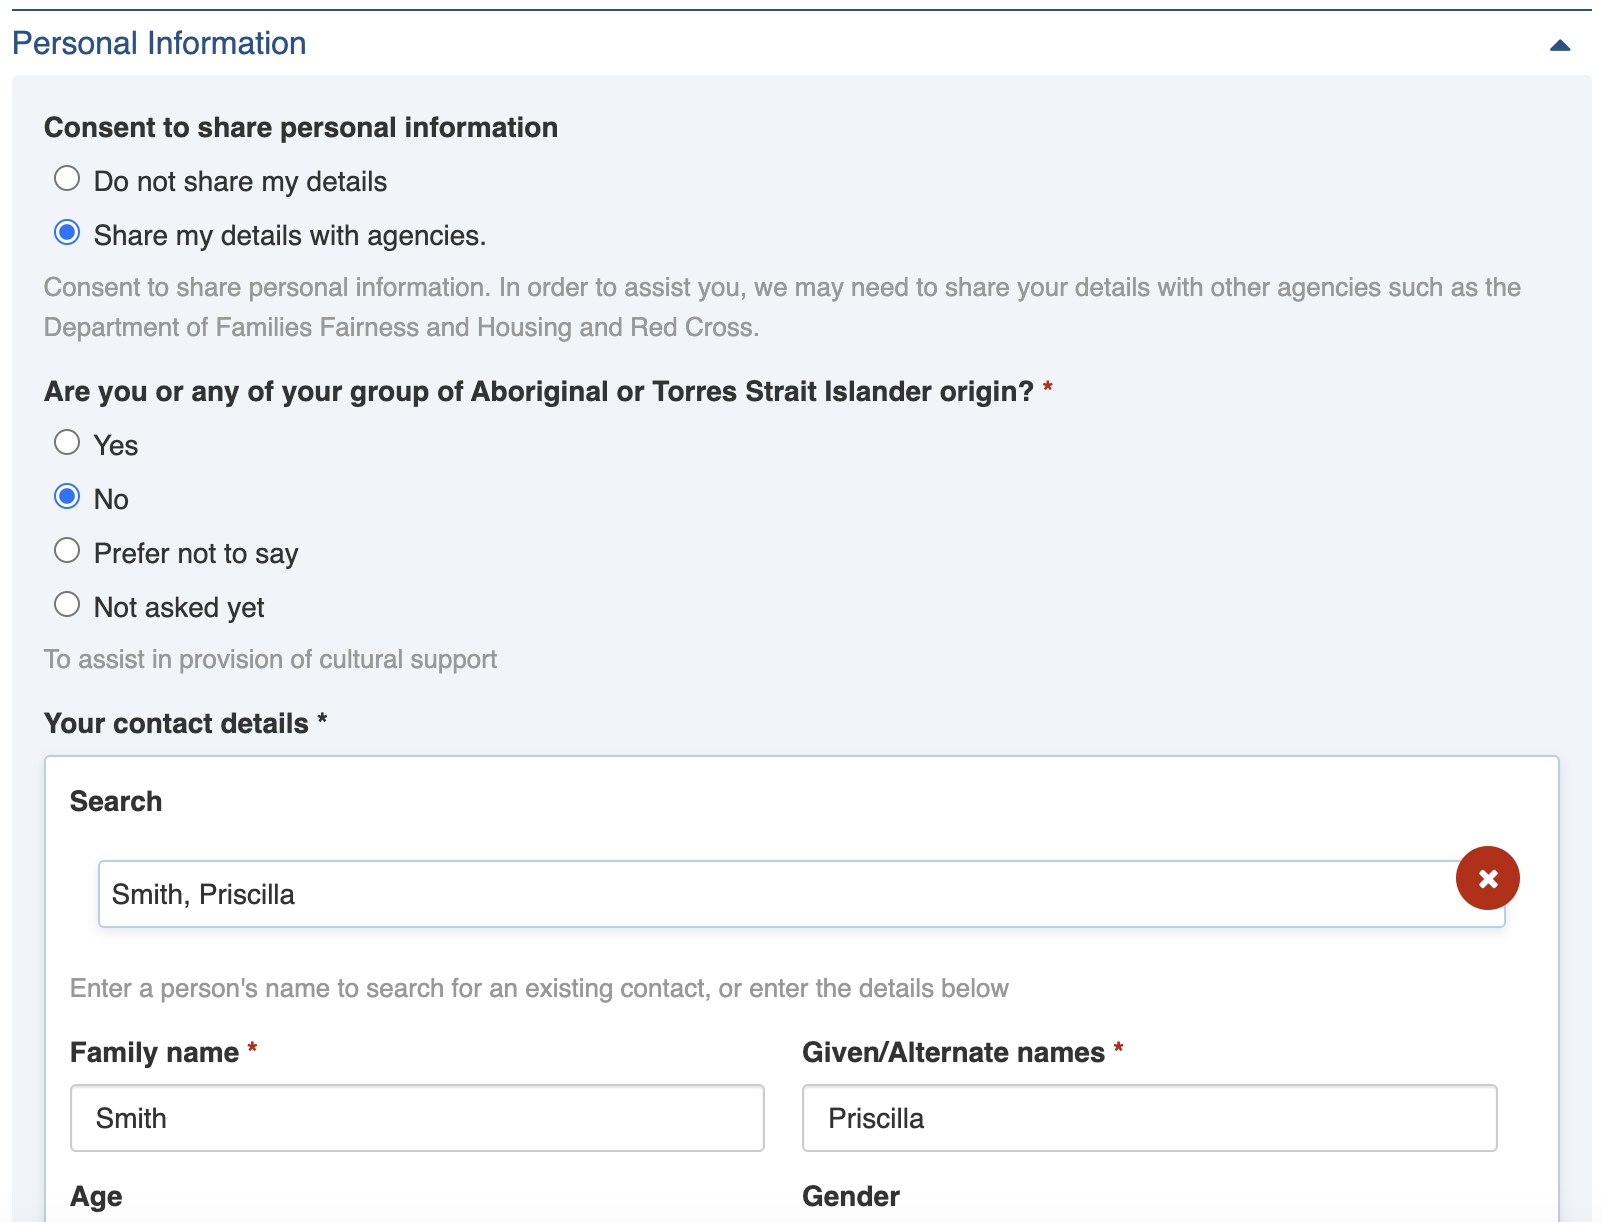Focus the Given/Alternate names text field
The width and height of the screenshot is (1602, 1222).
click(x=1149, y=1118)
